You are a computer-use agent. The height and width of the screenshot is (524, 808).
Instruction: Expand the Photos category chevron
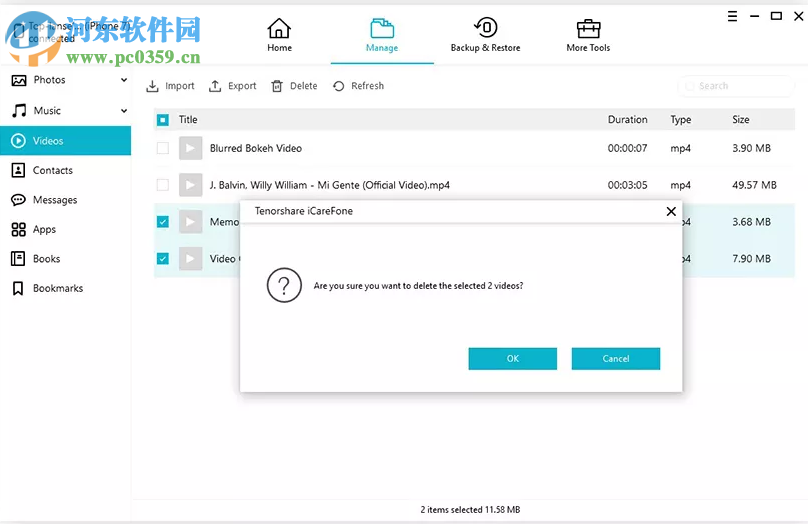[x=124, y=80]
